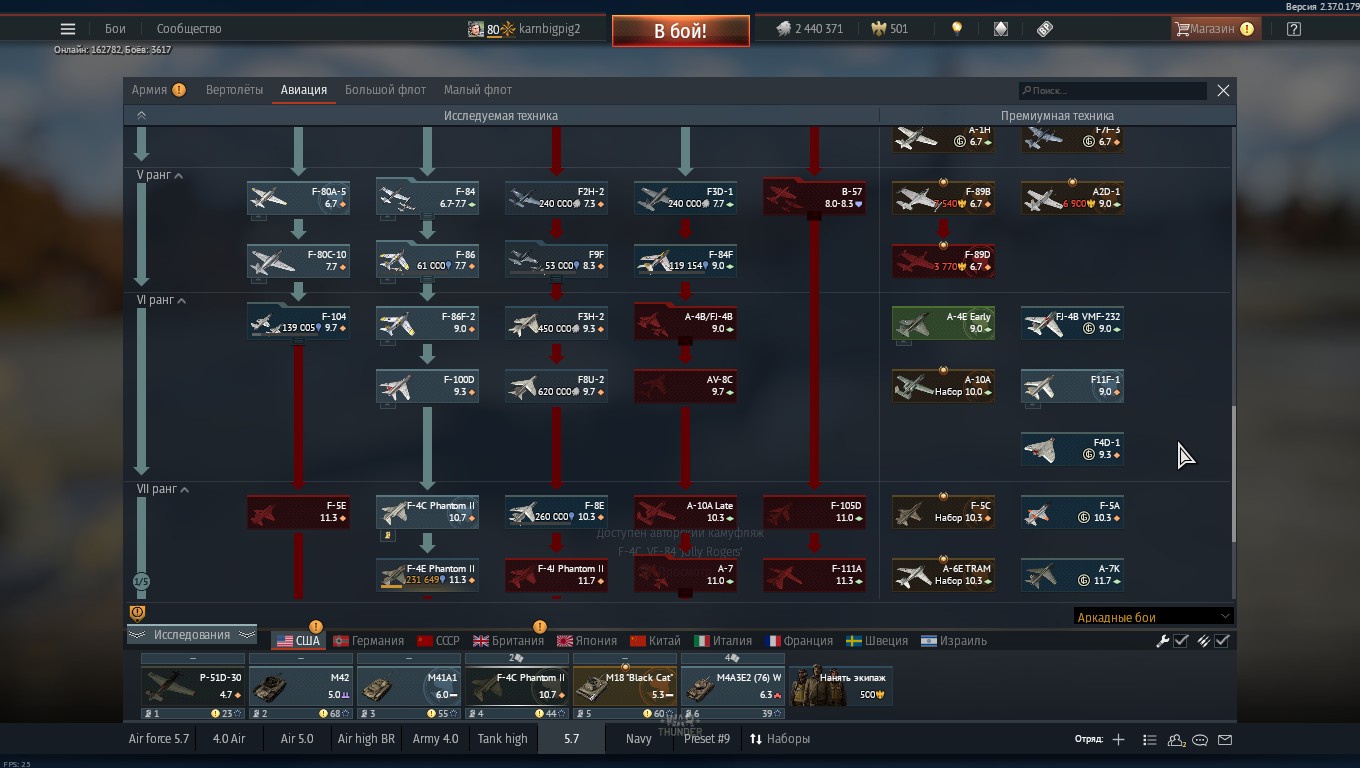1360x768 pixels.
Task: Switch to the Вертолёты tab
Action: (234, 90)
